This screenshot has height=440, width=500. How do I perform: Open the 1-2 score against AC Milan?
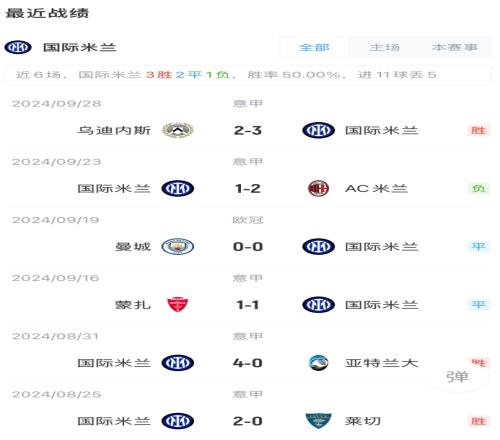pos(248,189)
